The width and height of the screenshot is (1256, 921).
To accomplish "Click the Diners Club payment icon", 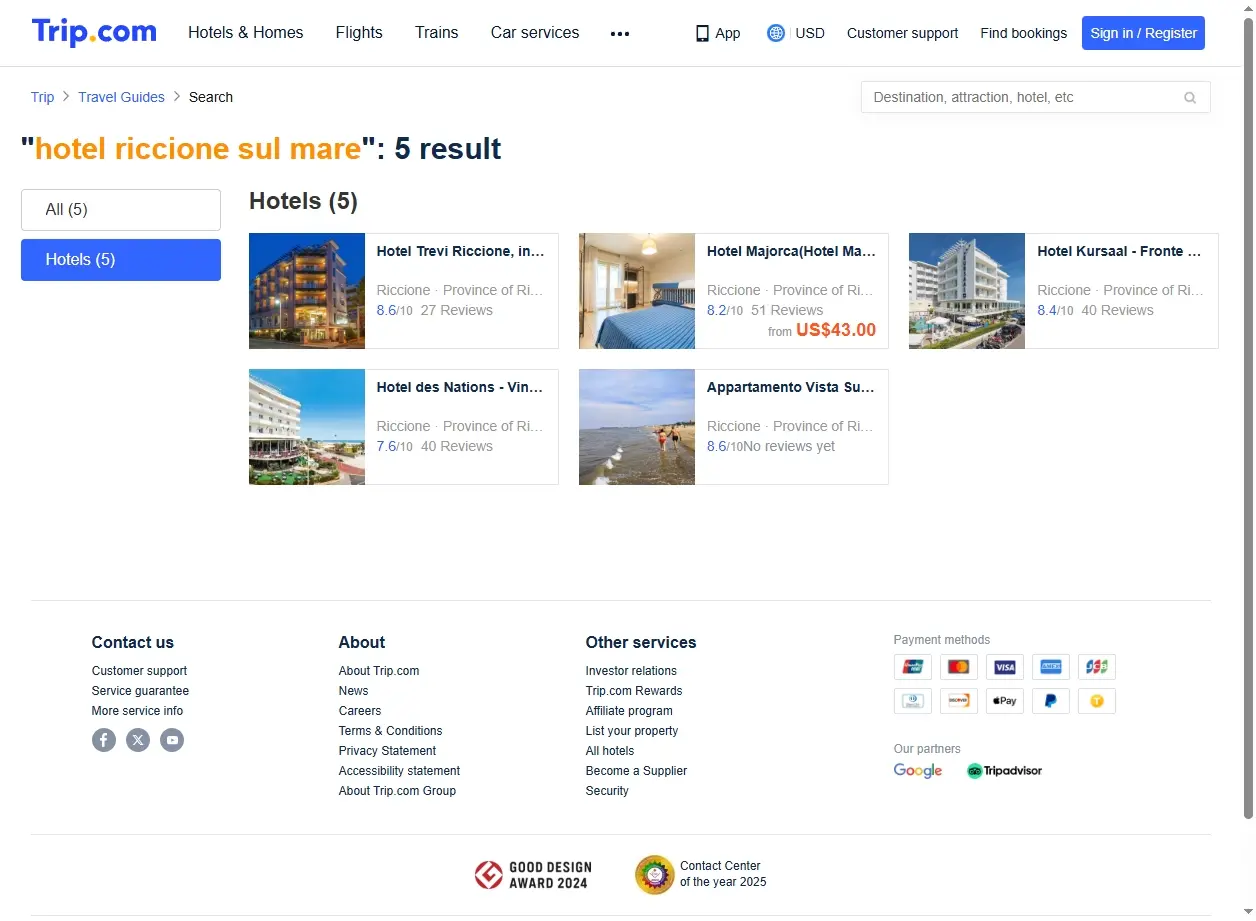I will point(912,701).
